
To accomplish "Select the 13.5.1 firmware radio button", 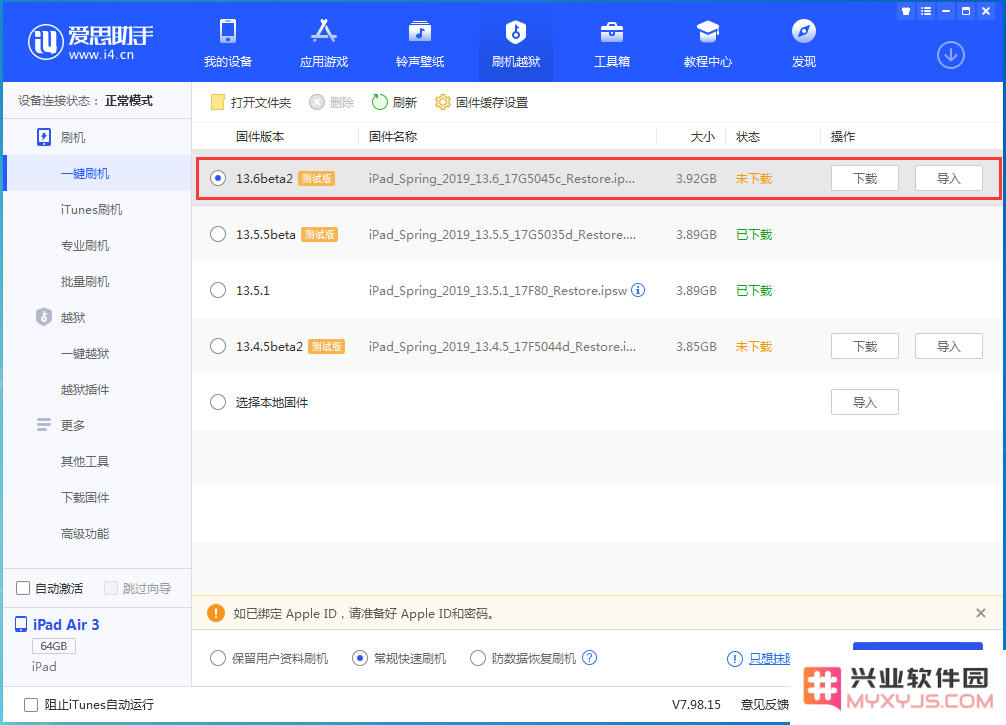I will pos(218,290).
